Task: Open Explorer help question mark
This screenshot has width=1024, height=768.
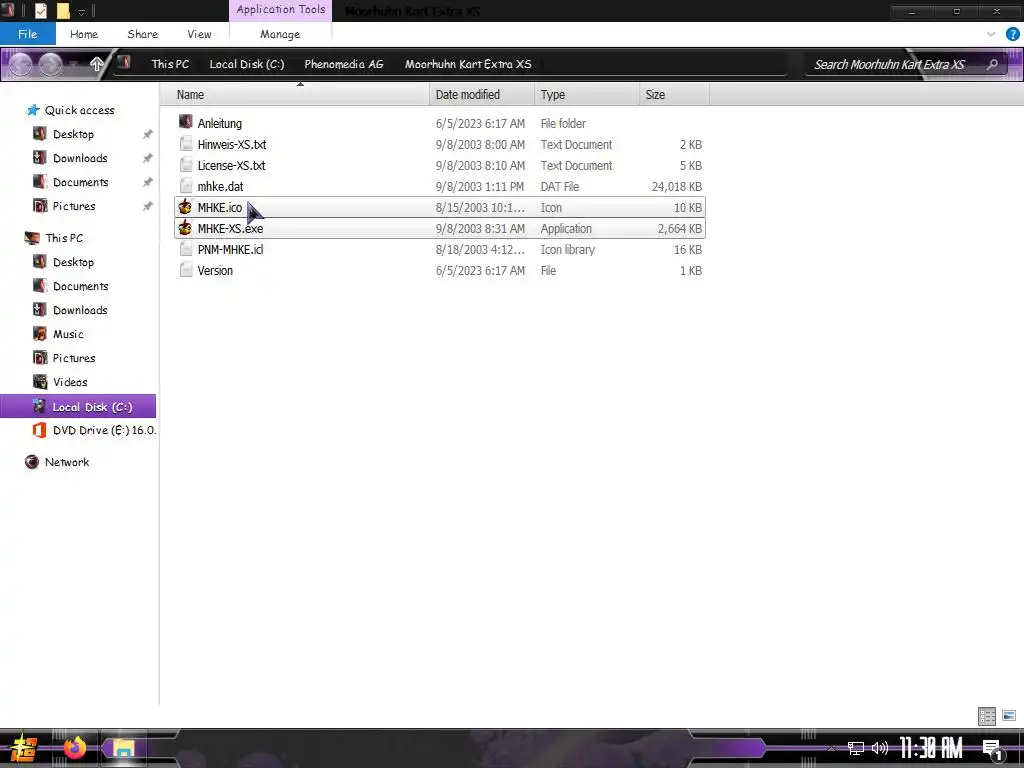Action: (1012, 34)
